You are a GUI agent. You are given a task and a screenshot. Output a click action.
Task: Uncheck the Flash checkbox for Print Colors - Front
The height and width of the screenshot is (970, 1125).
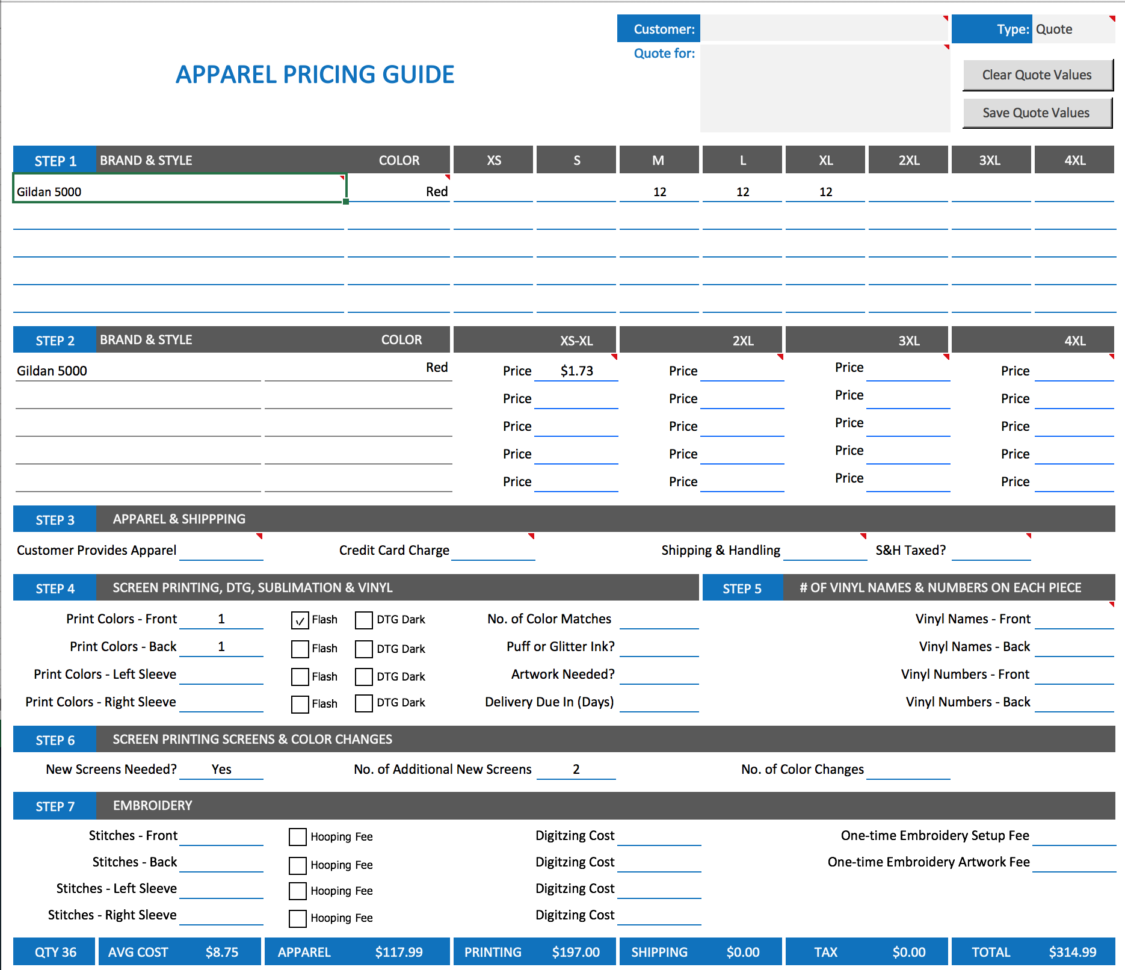[300, 620]
